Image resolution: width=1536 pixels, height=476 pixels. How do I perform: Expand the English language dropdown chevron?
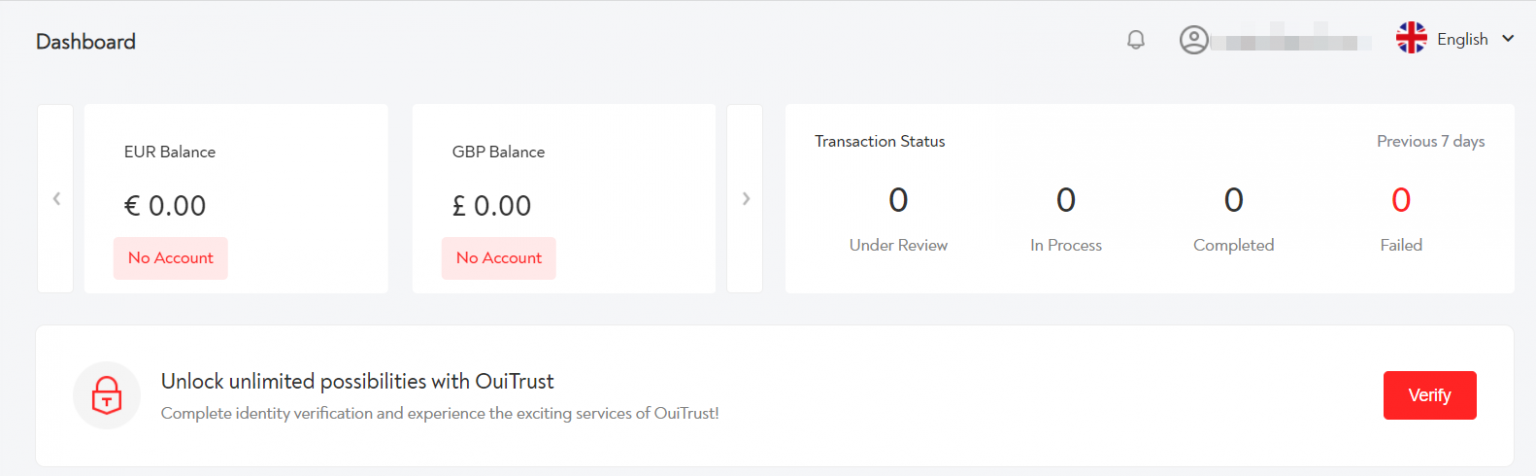click(1508, 40)
